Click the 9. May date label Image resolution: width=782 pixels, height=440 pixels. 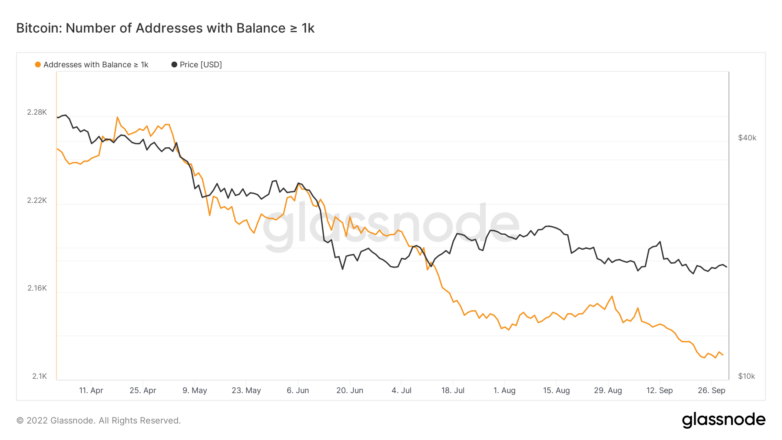(195, 390)
